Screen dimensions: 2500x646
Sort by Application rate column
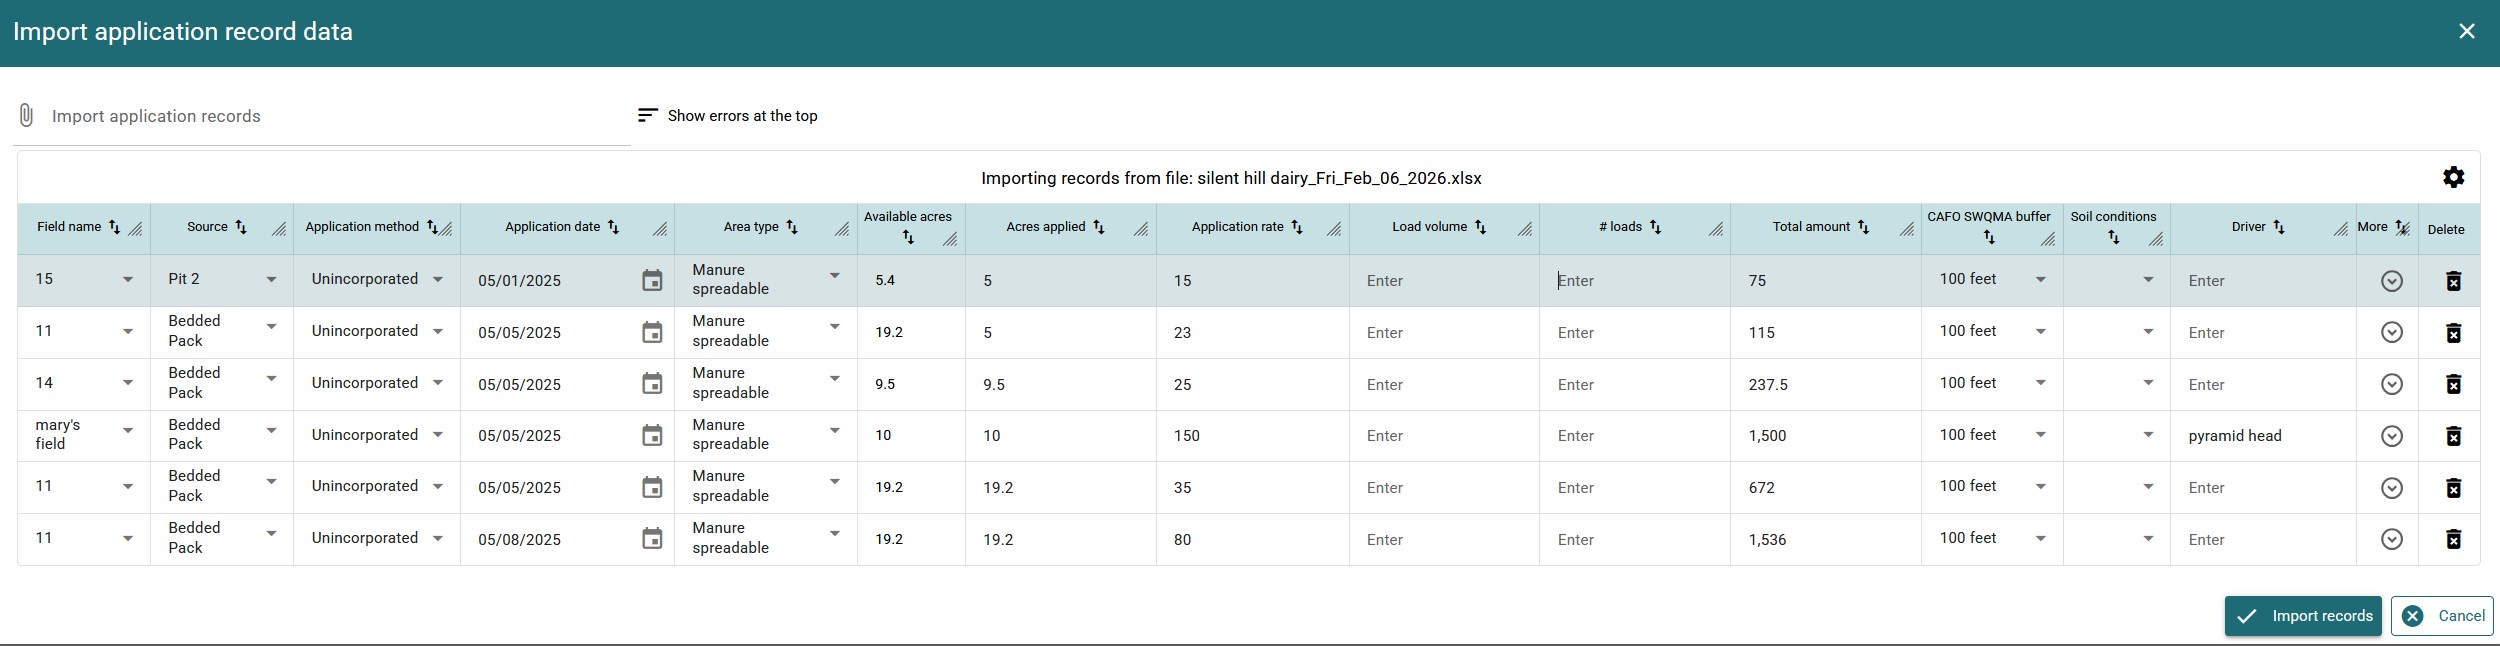[1297, 227]
